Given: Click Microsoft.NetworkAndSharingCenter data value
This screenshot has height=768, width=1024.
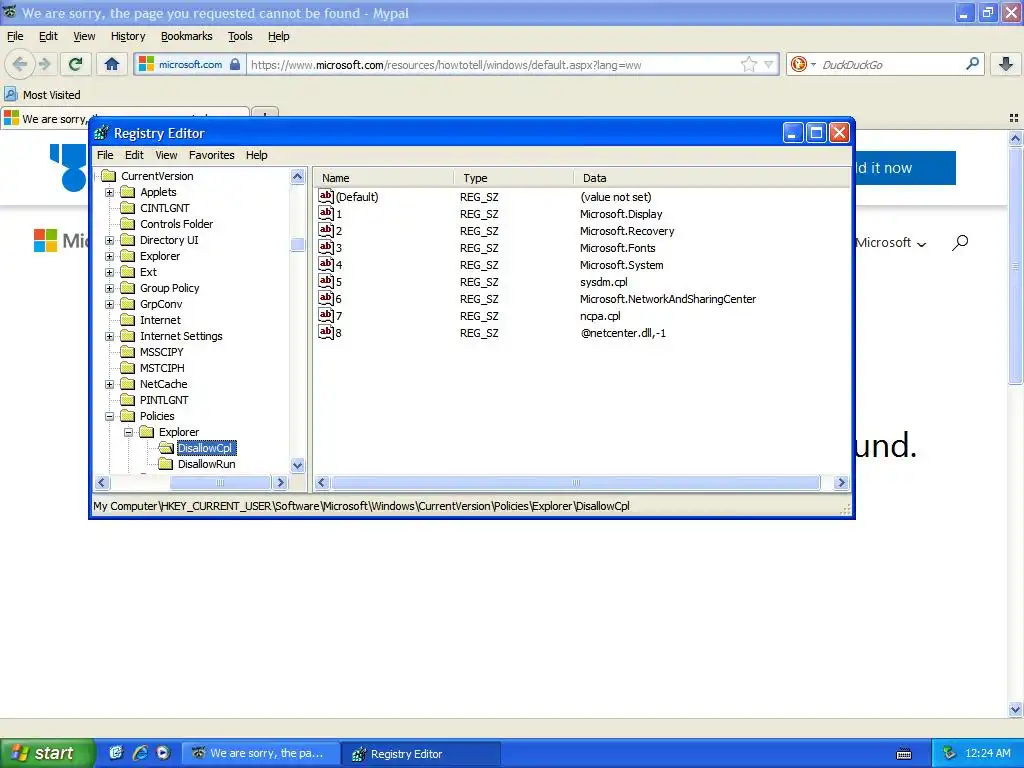Looking at the screenshot, I should pos(667,298).
